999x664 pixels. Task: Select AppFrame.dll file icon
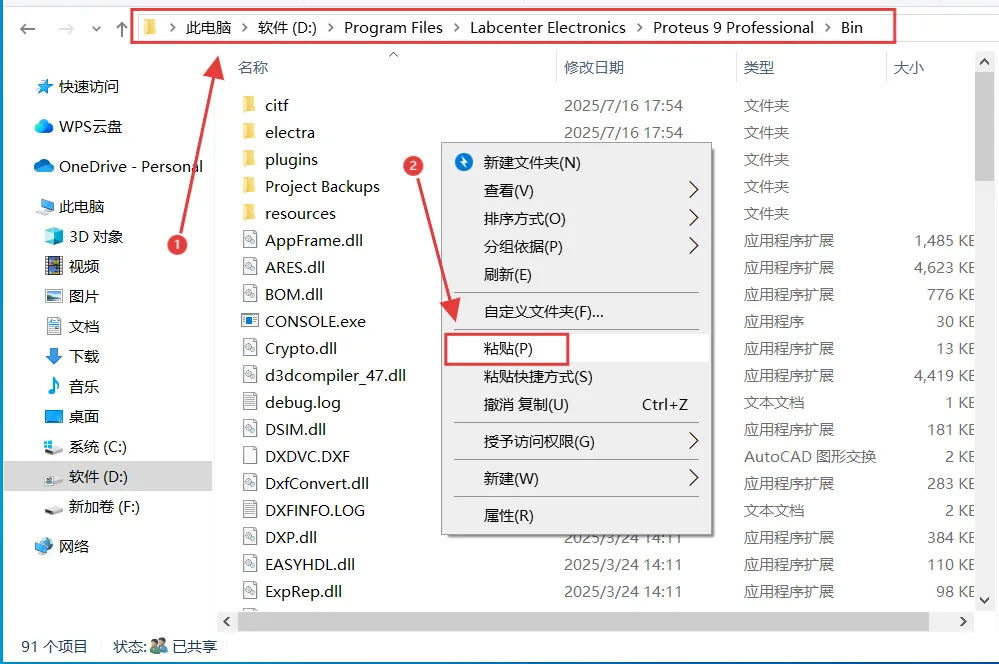(250, 240)
